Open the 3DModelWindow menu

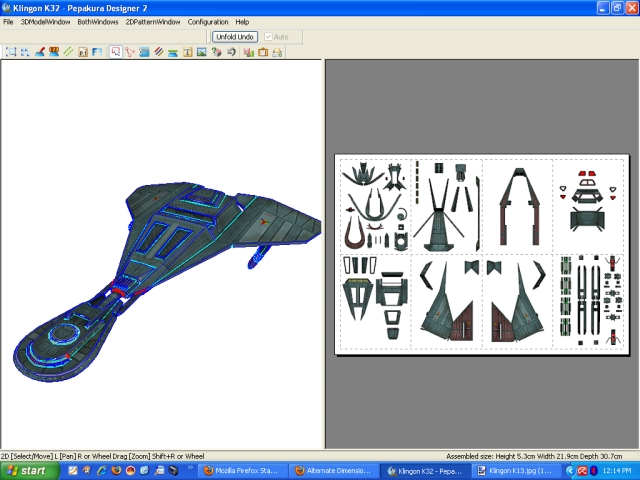[45, 22]
